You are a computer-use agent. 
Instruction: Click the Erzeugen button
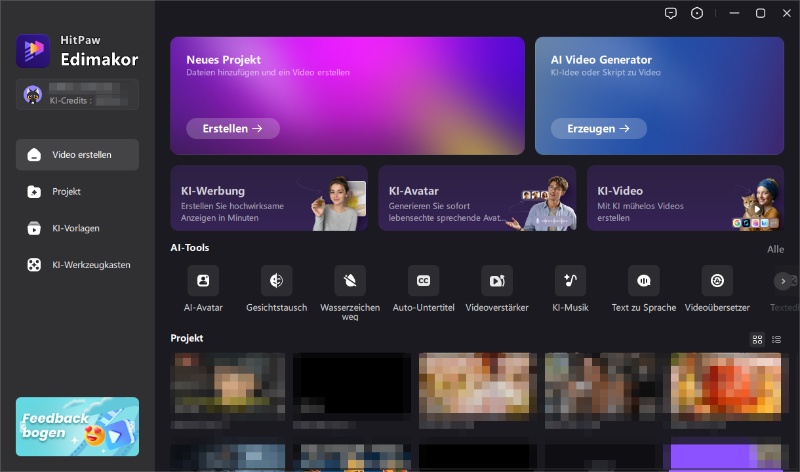tap(598, 129)
